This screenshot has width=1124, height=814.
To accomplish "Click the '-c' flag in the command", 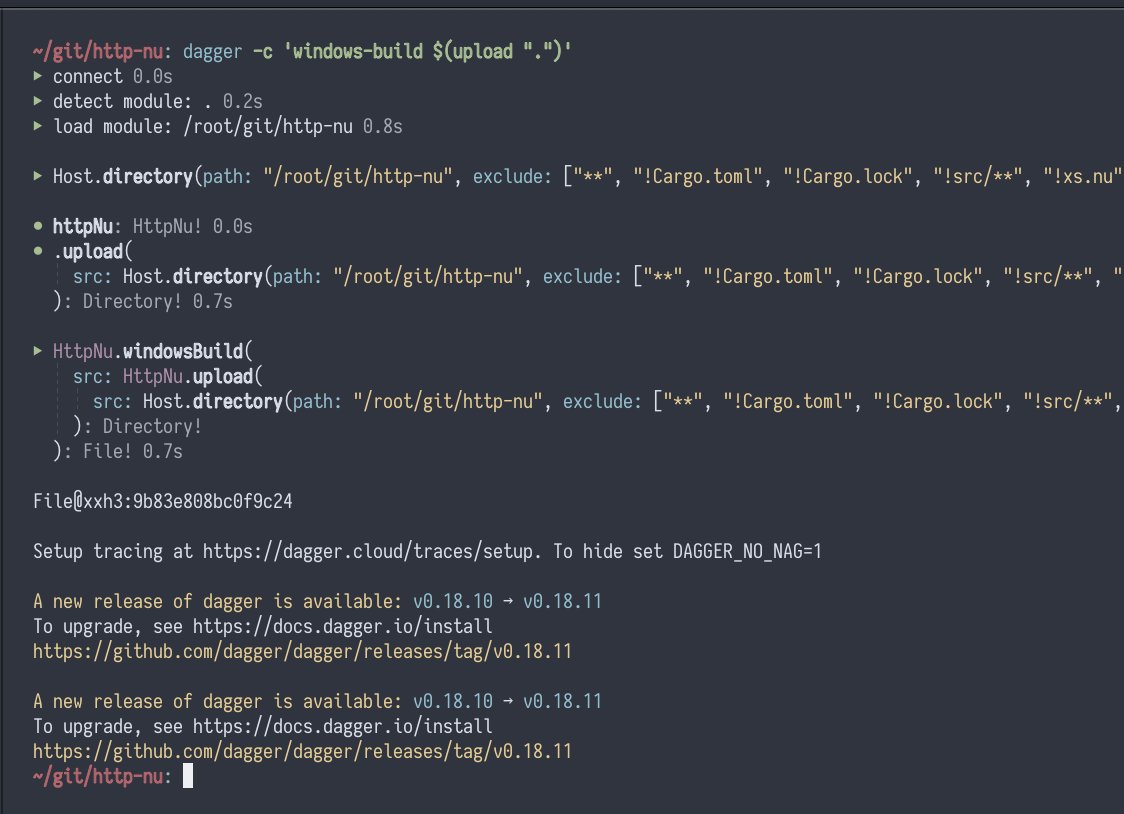I will pyautogui.click(x=262, y=52).
